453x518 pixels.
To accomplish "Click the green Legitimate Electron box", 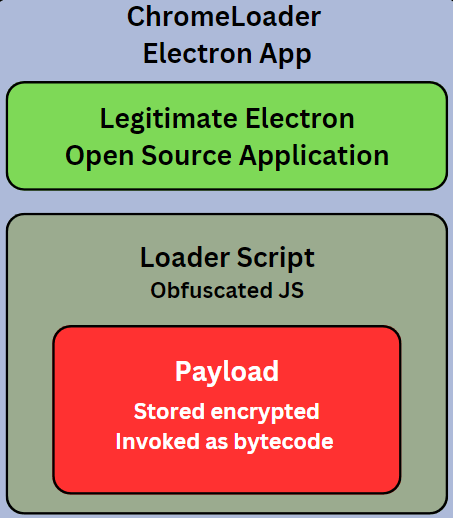I will click(x=227, y=136).
